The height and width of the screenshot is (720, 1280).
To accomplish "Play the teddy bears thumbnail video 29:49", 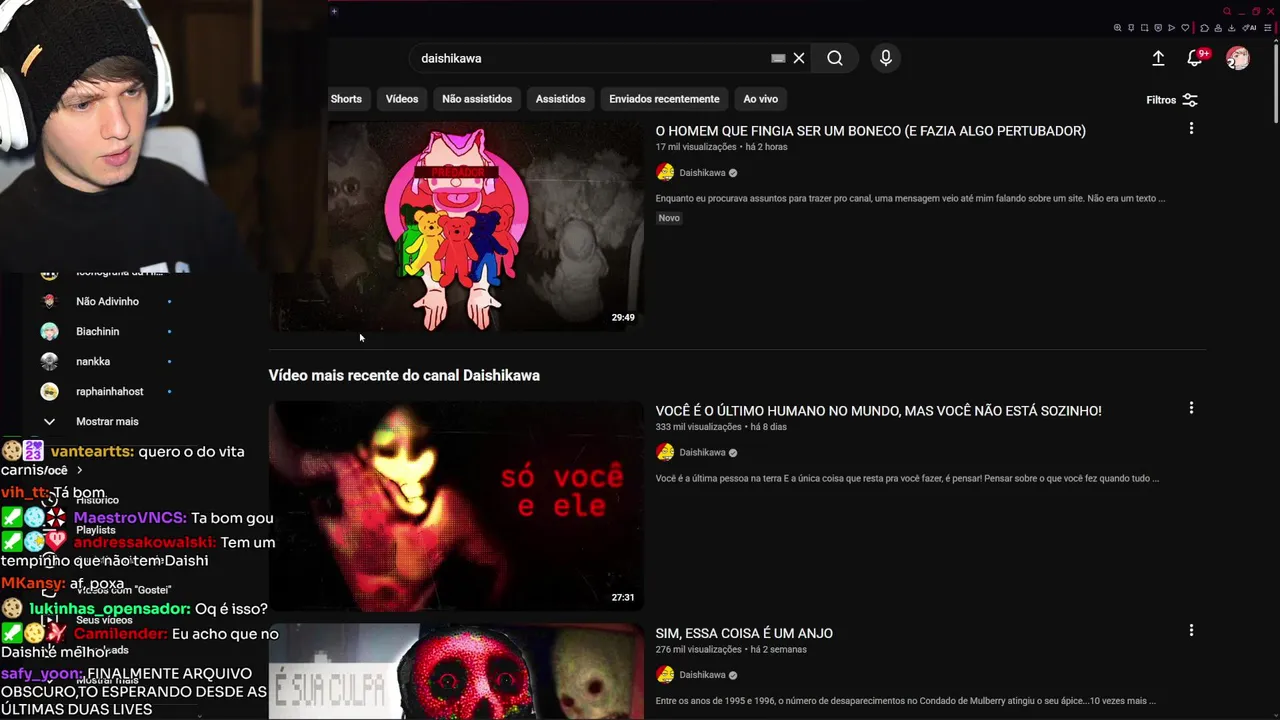I will [456, 226].
